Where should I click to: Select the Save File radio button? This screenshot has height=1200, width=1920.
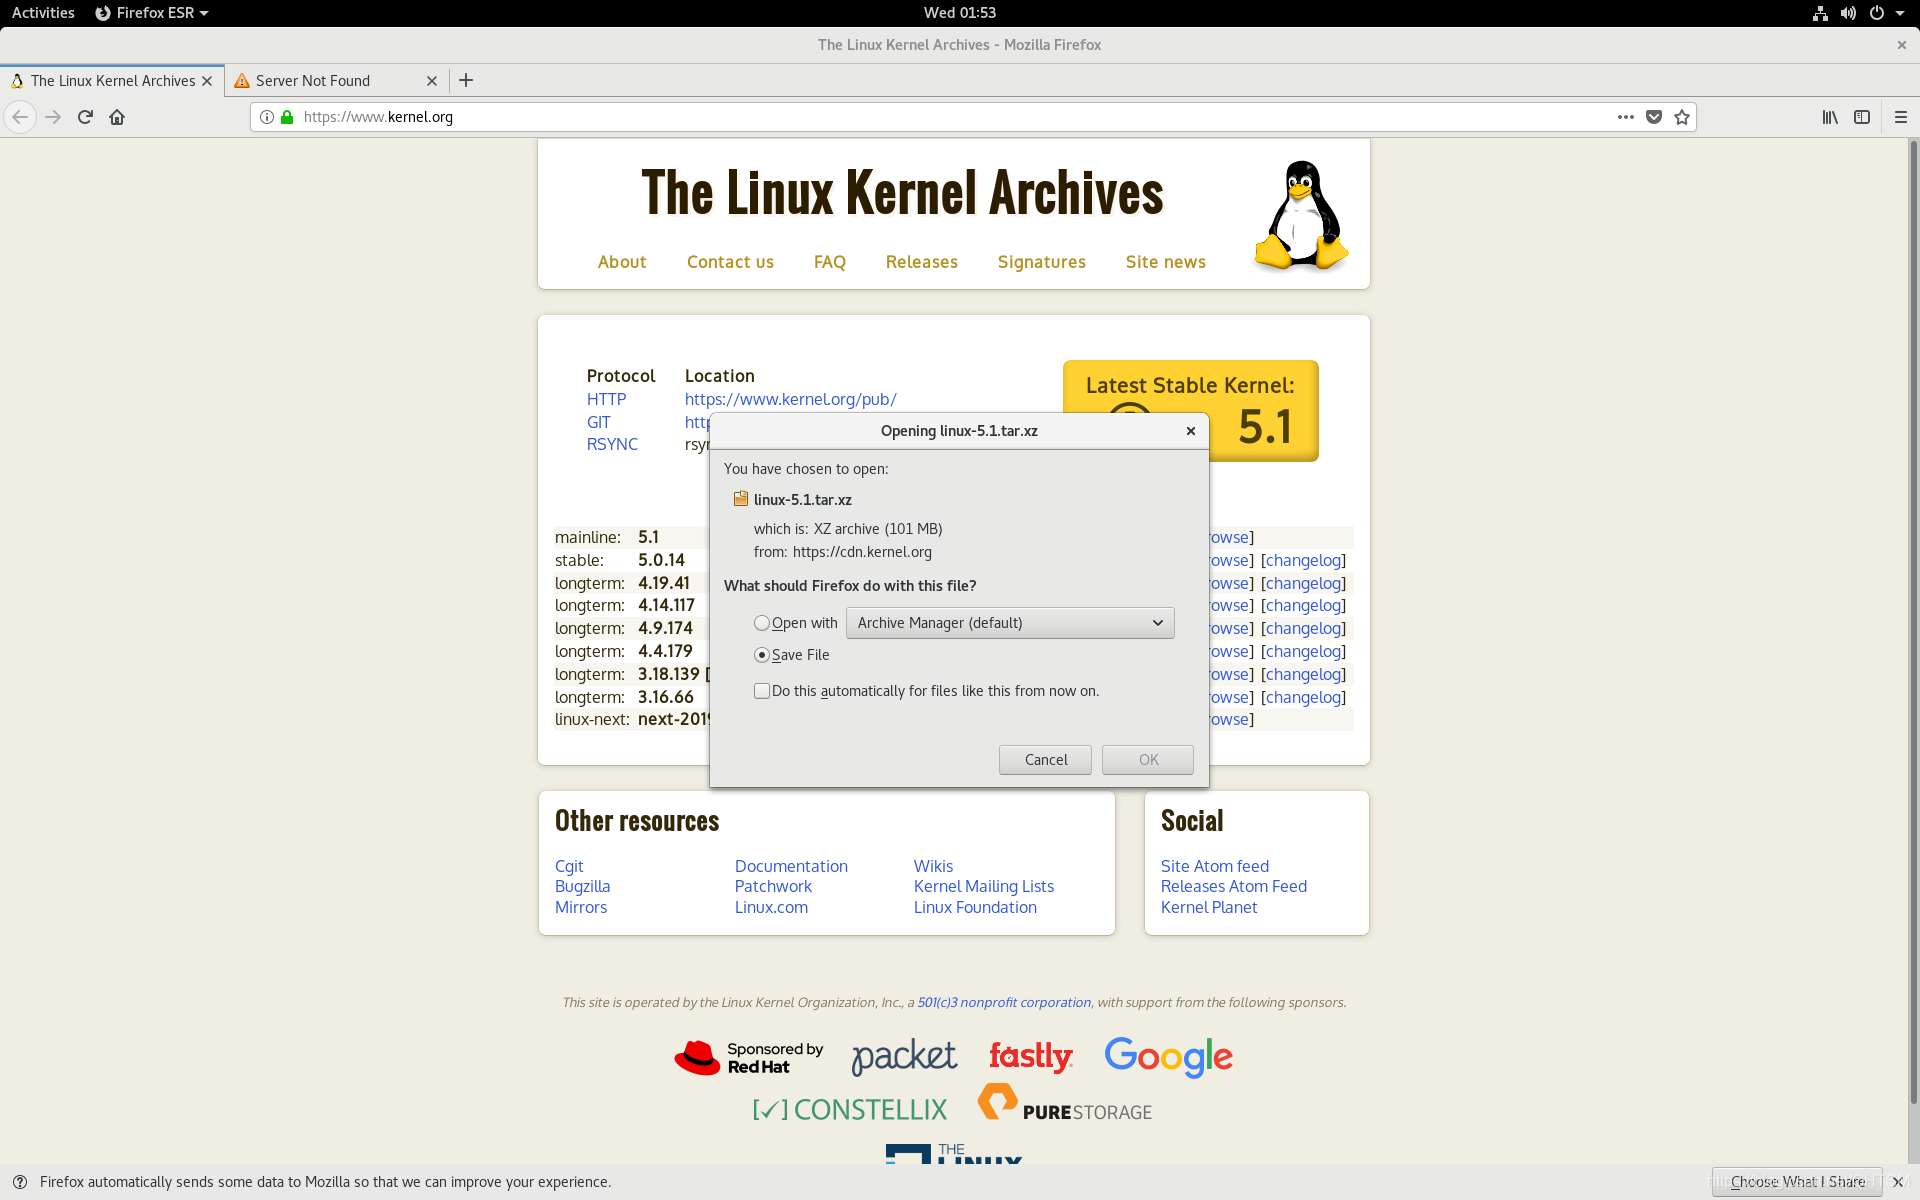[762, 655]
